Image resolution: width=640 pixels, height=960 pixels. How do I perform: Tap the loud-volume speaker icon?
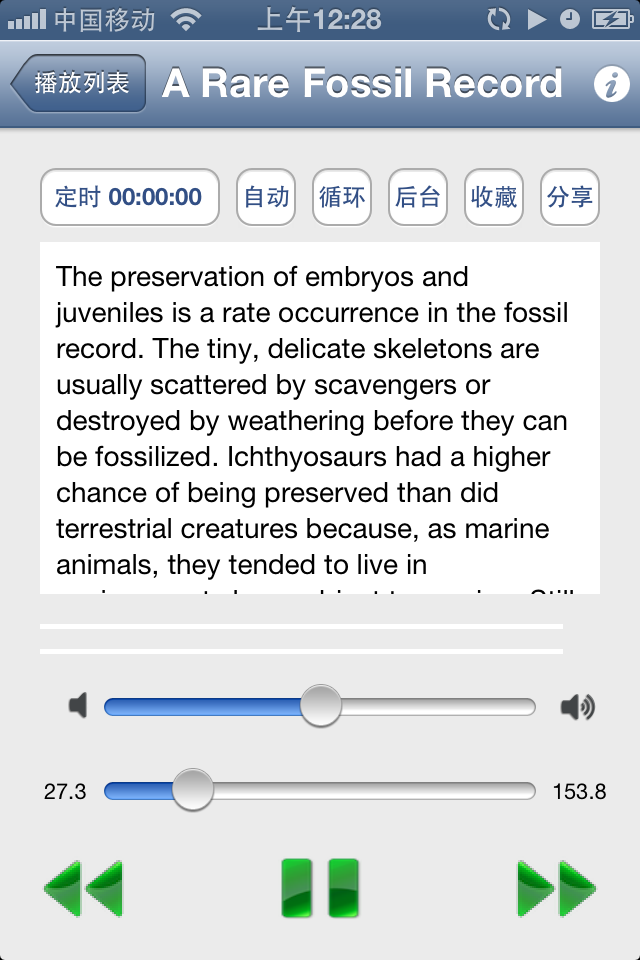(x=577, y=707)
